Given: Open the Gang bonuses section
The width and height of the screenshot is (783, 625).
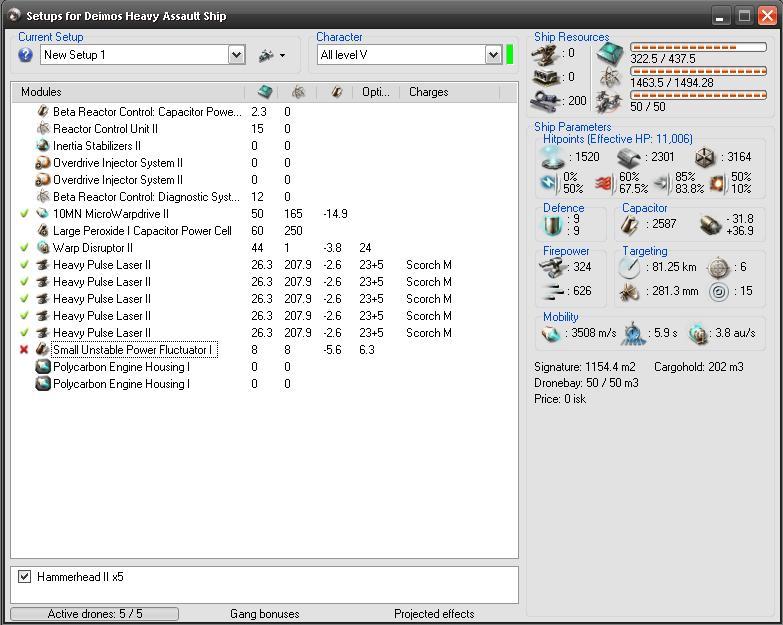Looking at the screenshot, I should (265, 614).
